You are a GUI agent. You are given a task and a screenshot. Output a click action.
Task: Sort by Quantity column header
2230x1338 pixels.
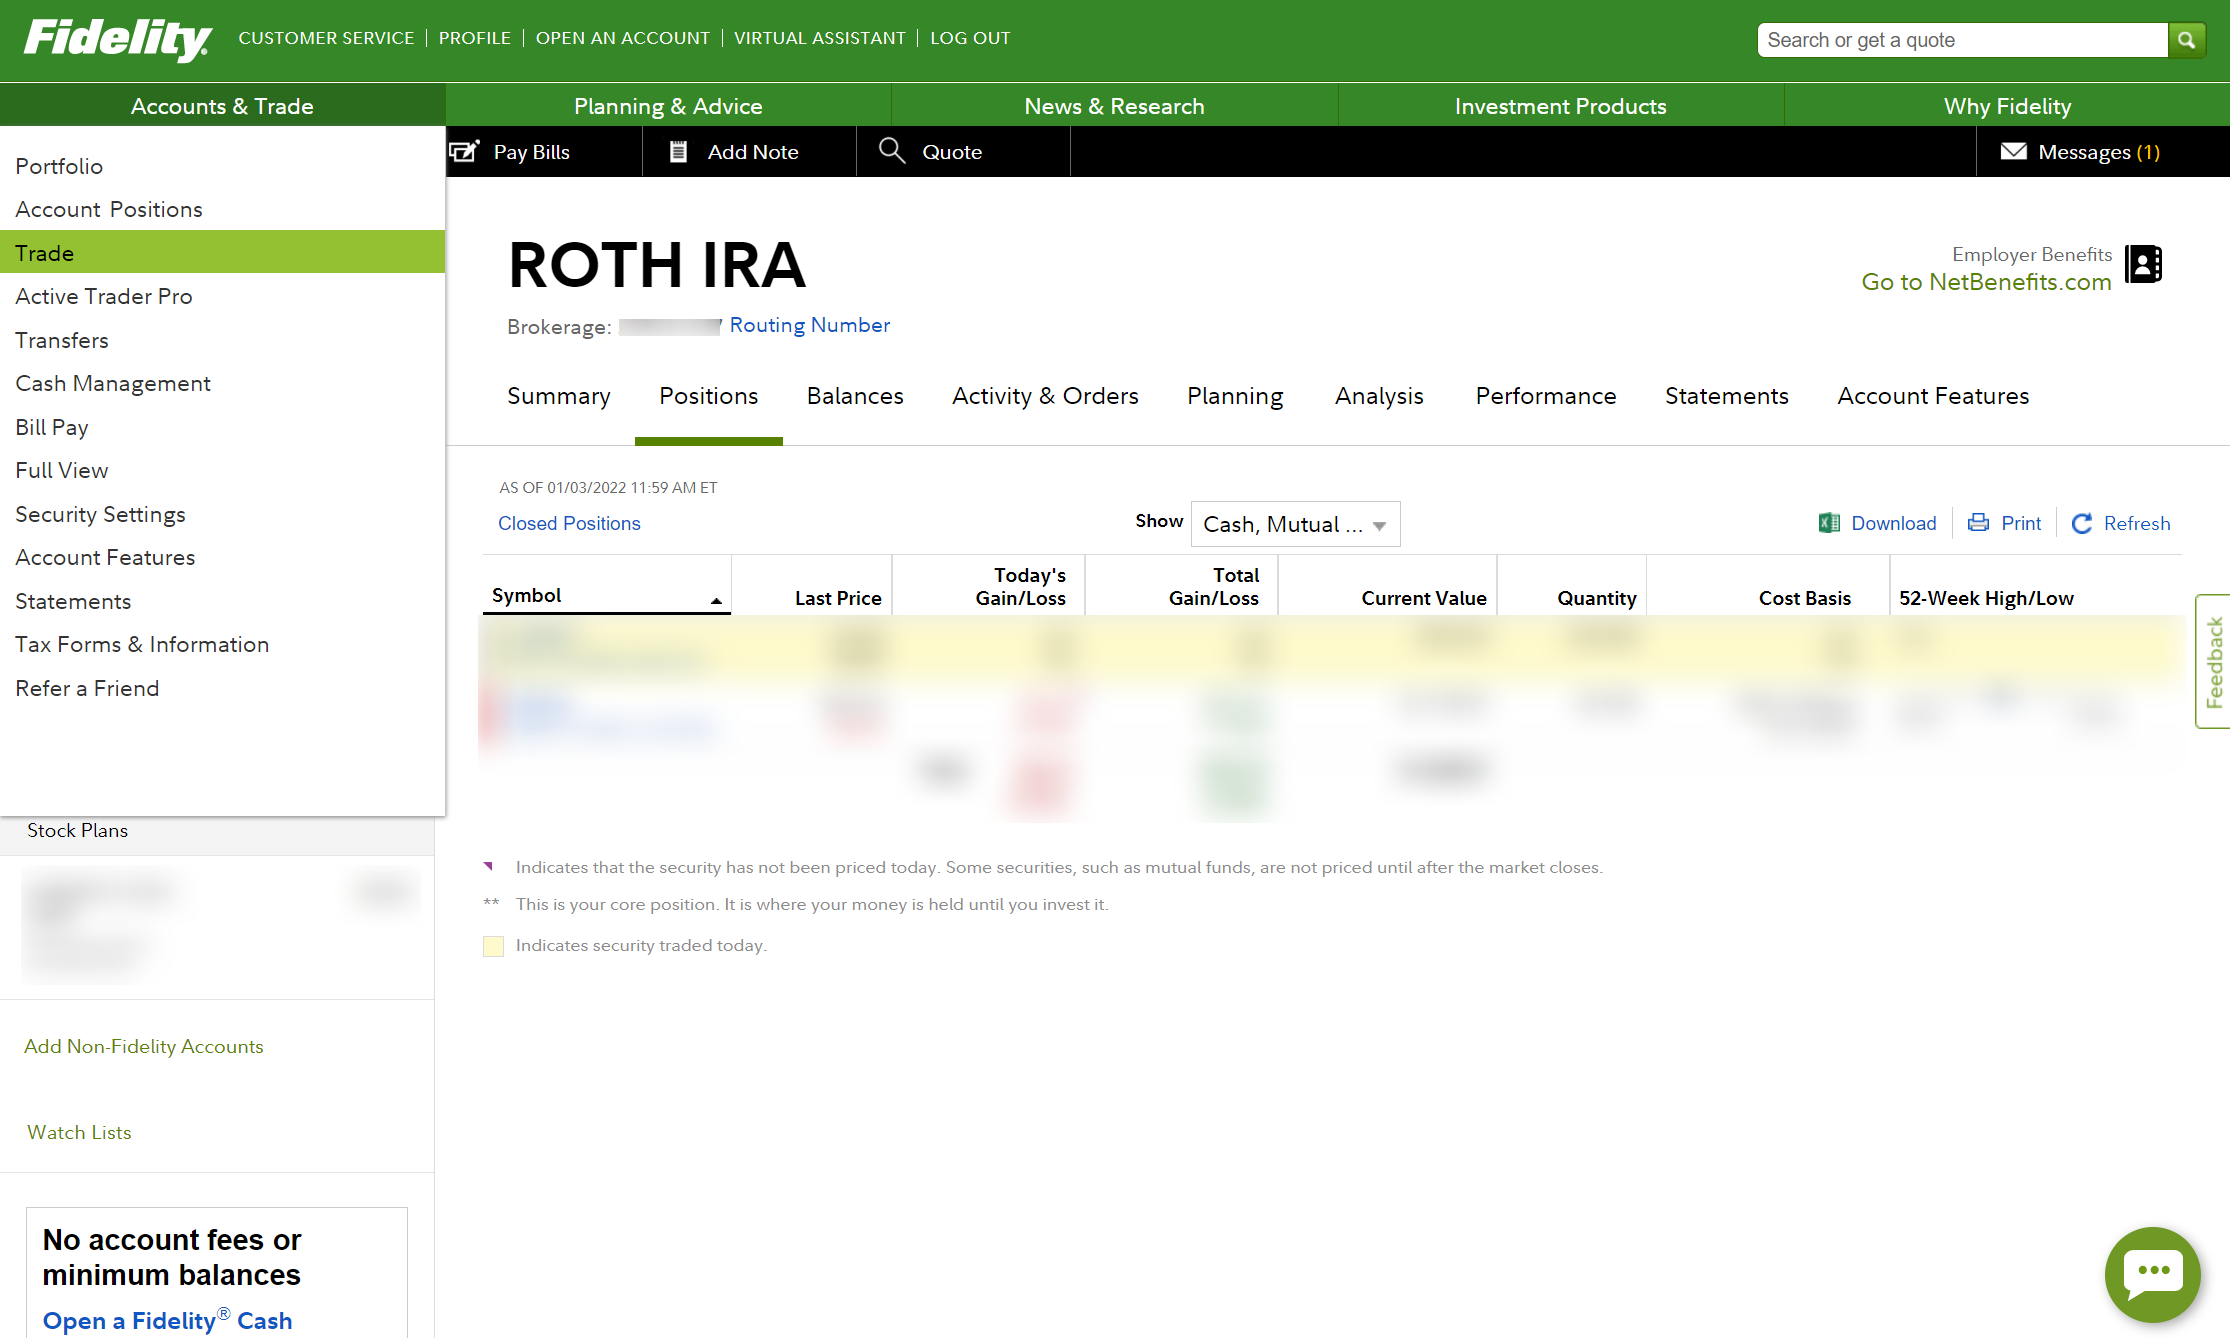1596,598
